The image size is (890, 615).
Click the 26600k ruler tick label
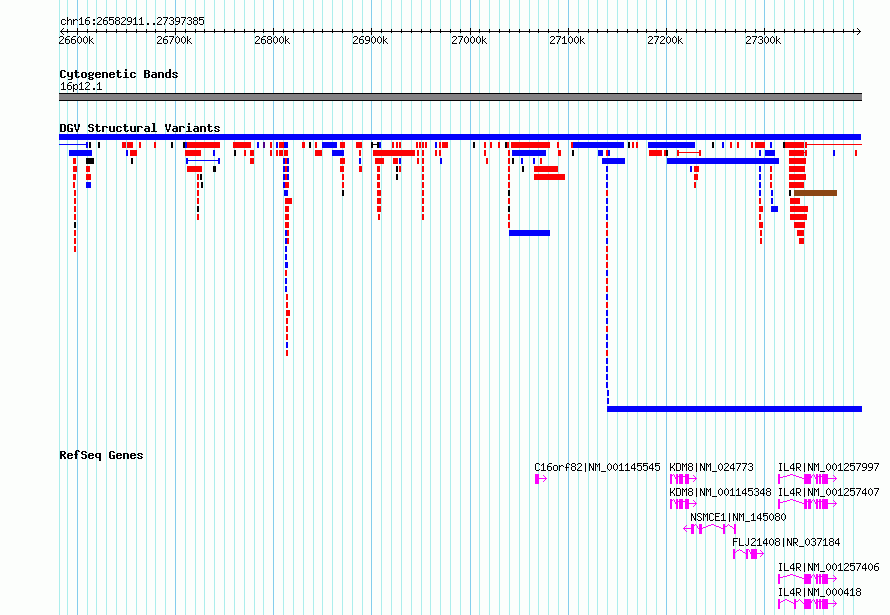coord(77,40)
